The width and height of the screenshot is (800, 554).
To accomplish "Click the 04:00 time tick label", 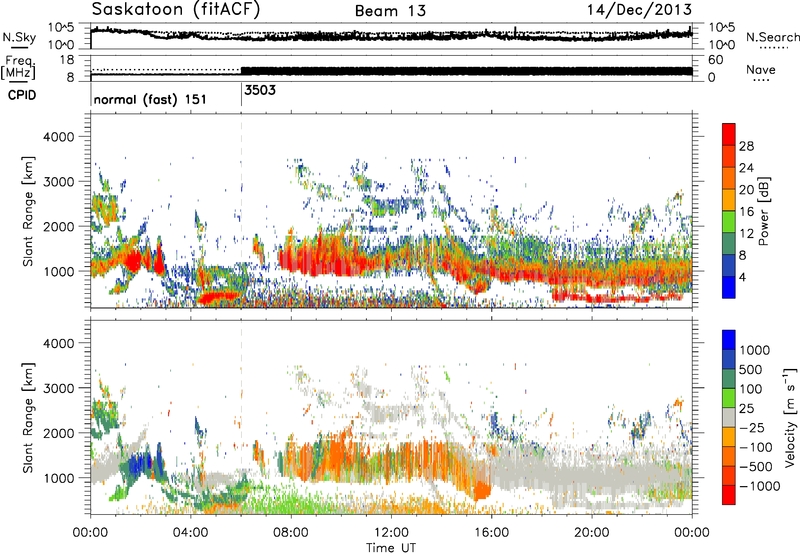I will (x=191, y=533).
